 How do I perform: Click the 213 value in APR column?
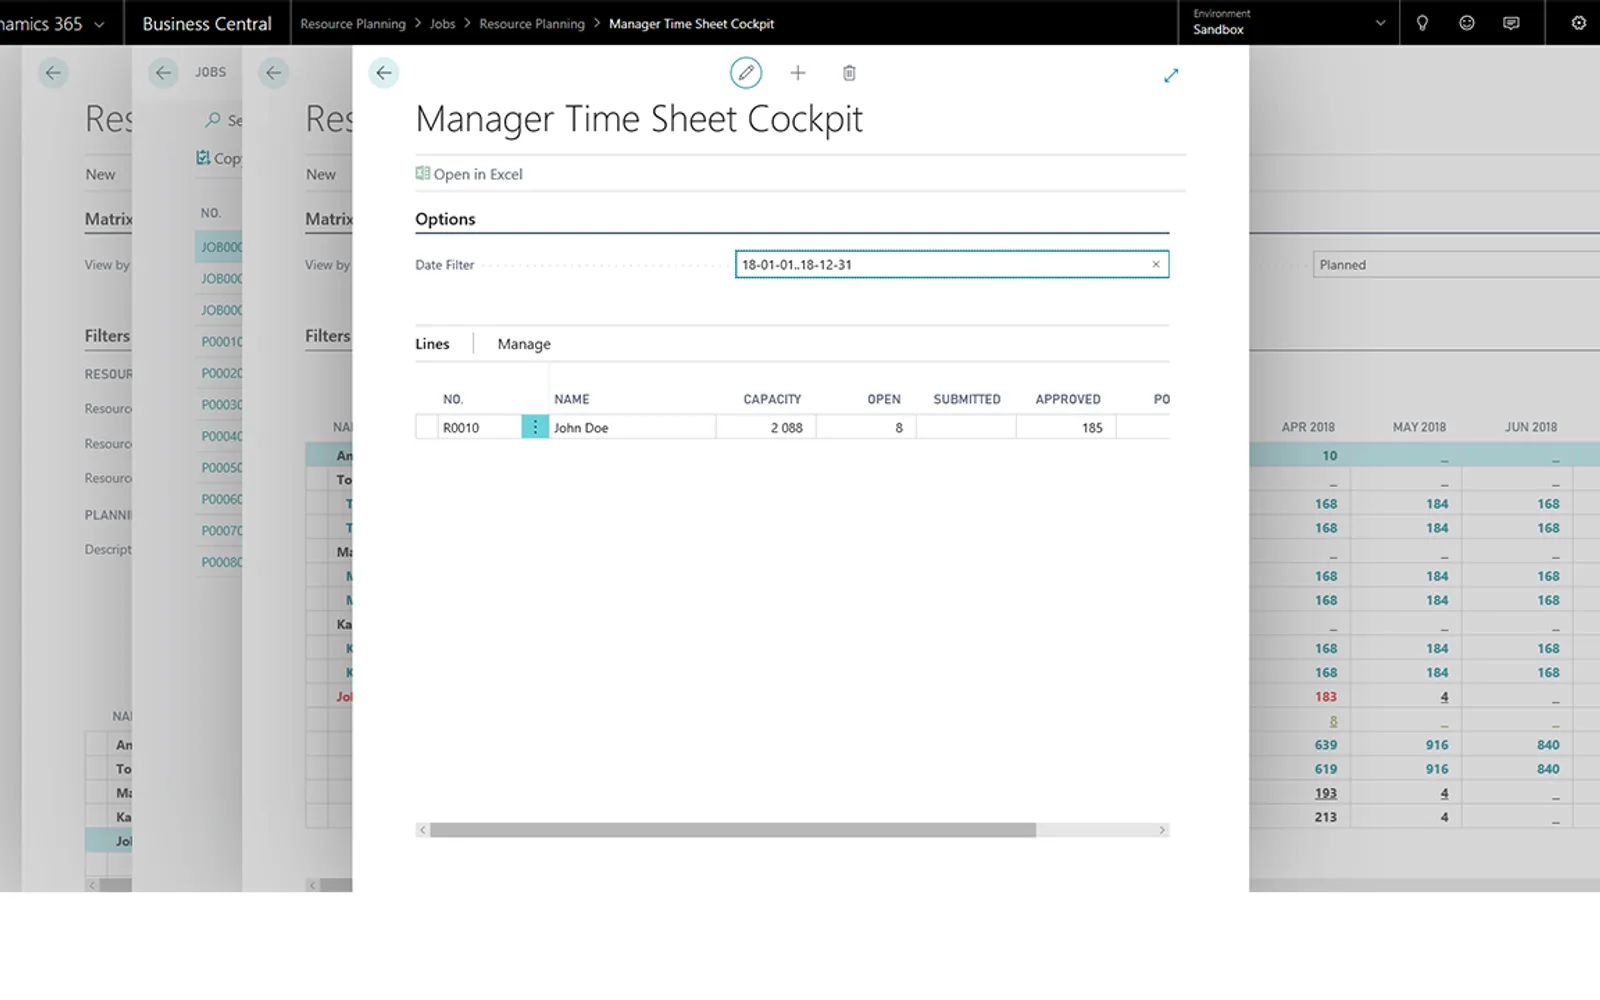pyautogui.click(x=1326, y=817)
